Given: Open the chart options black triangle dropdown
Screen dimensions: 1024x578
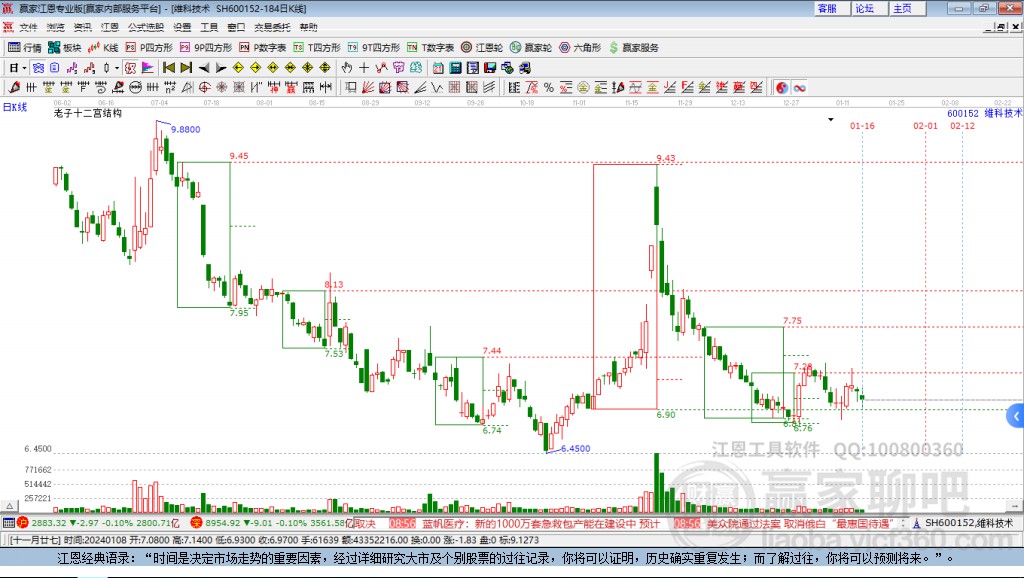Looking at the screenshot, I should point(831,120).
